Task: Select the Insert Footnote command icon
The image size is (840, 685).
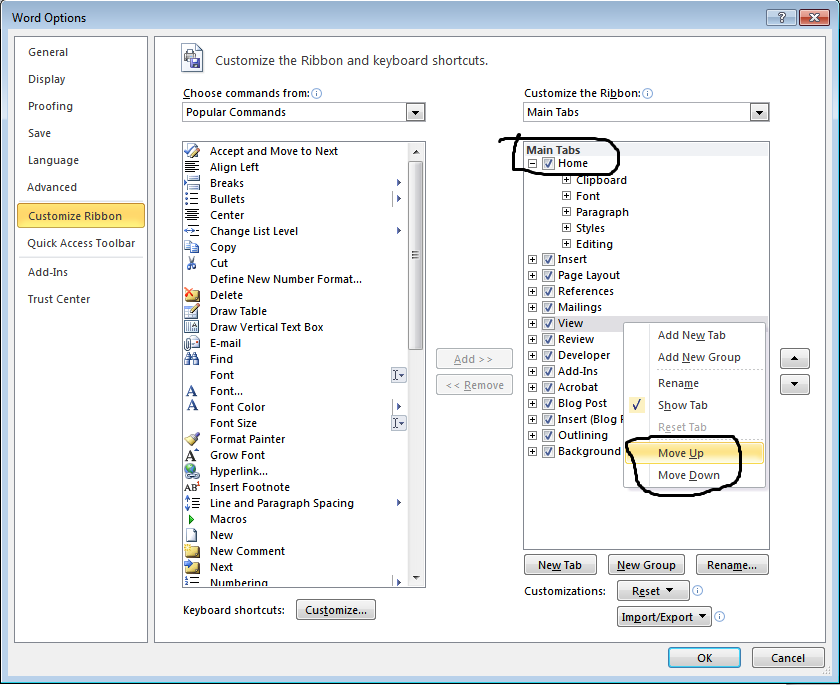Action: pos(194,487)
